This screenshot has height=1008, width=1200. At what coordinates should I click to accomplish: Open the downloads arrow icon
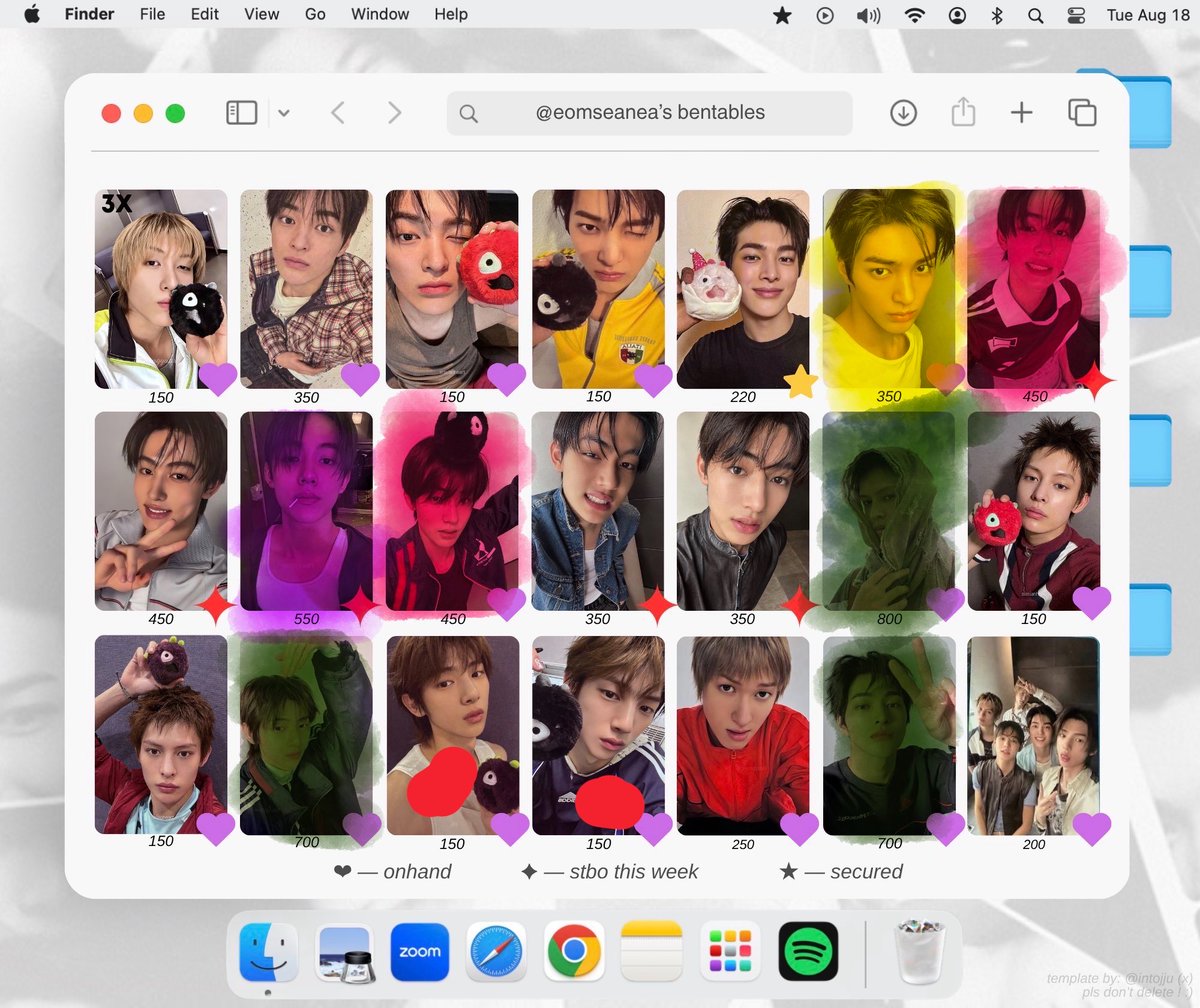(903, 113)
